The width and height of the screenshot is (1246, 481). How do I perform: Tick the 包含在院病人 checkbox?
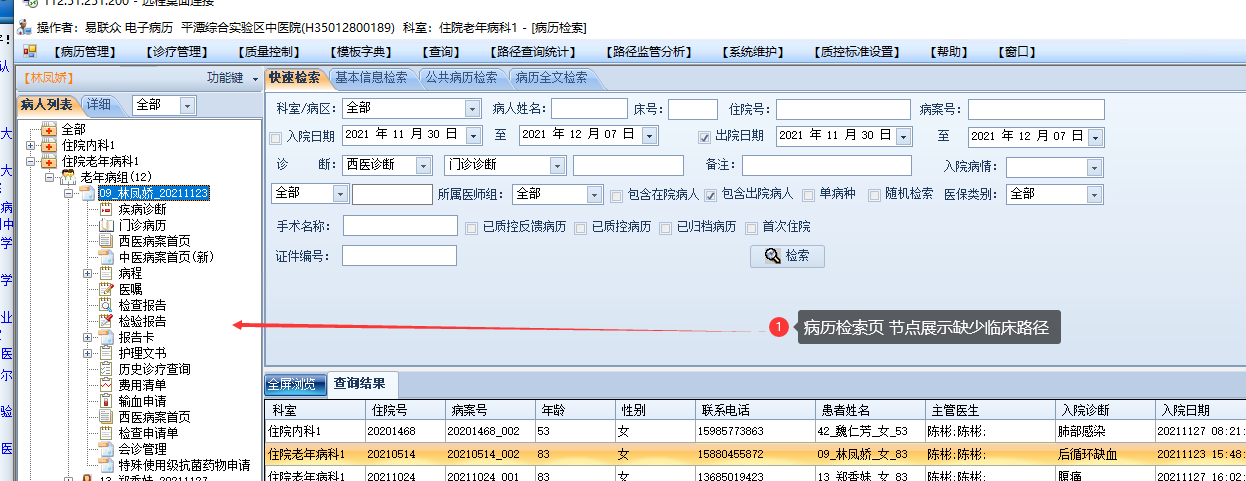click(617, 195)
